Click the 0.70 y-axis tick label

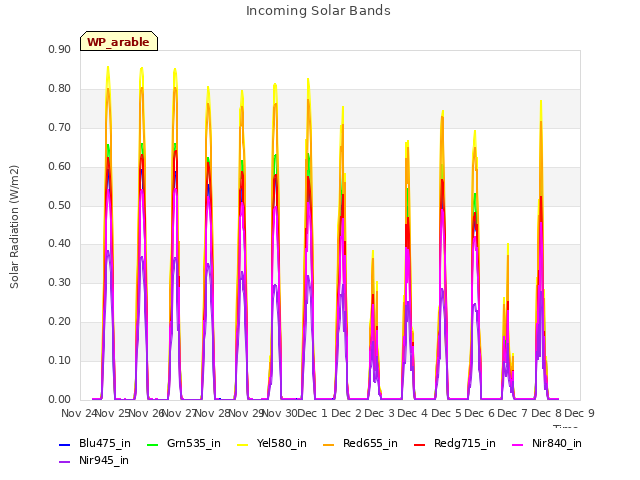click(60, 127)
